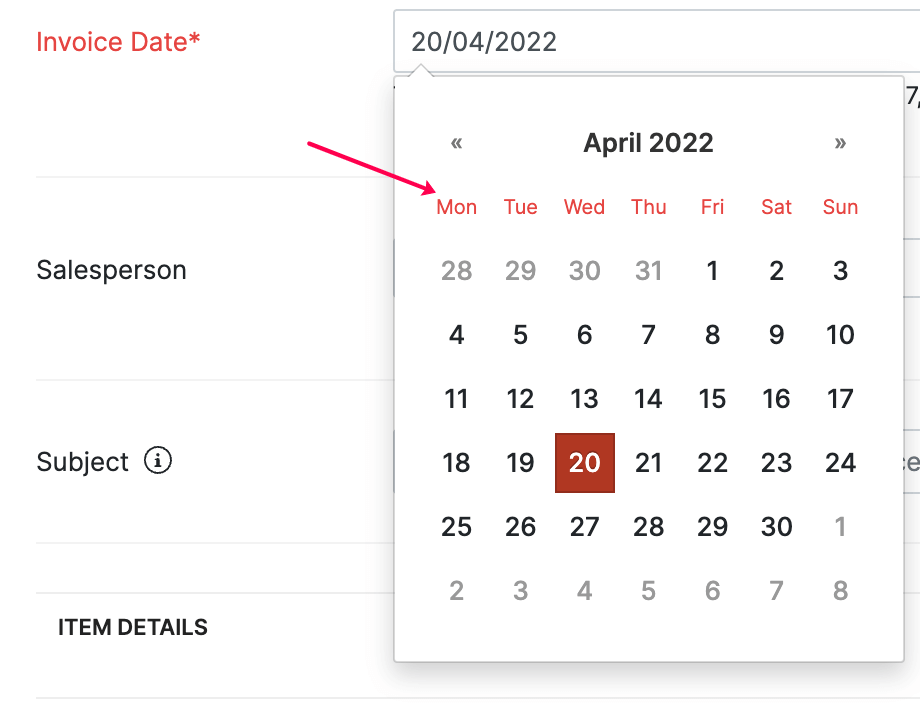Select April 7 in the calendar
This screenshot has height=708, width=920.
pyautogui.click(x=648, y=335)
